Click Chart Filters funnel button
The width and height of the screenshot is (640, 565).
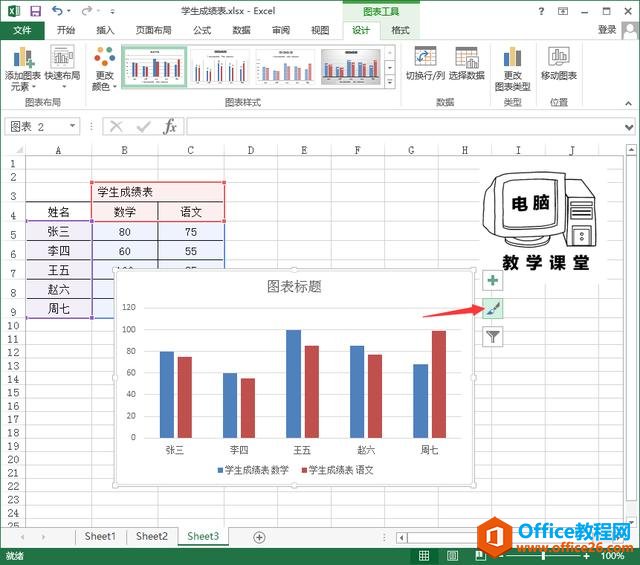tap(493, 337)
